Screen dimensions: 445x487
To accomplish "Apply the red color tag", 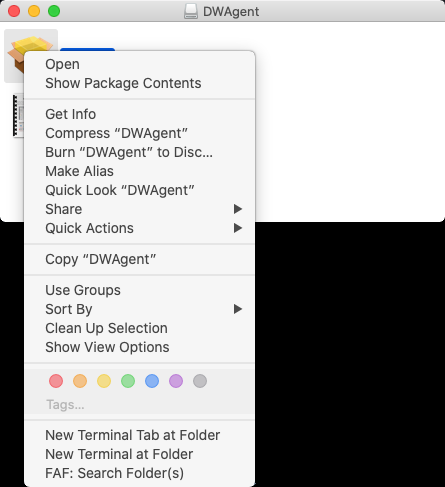I will [56, 381].
